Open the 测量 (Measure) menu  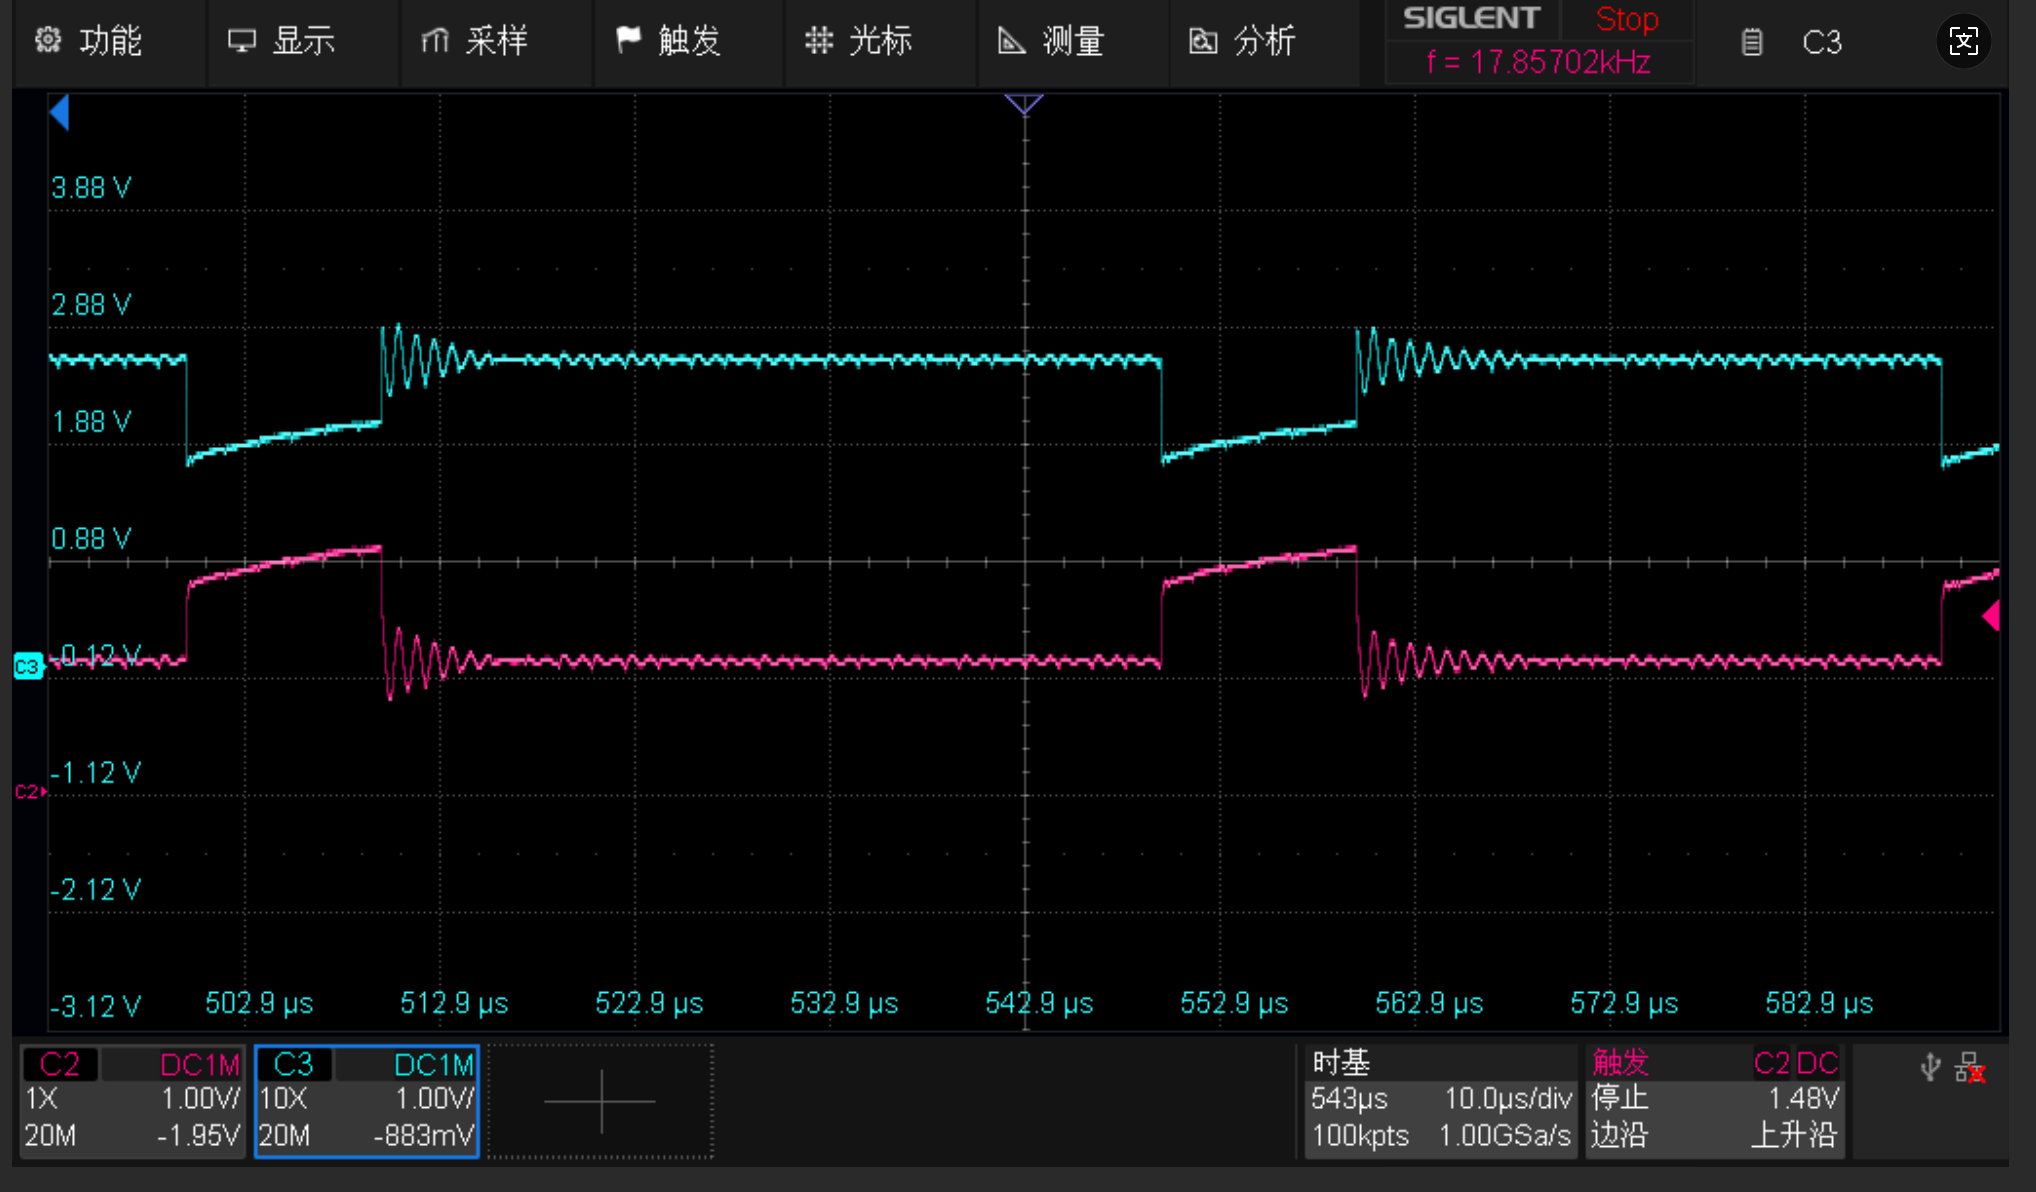tap(1073, 41)
